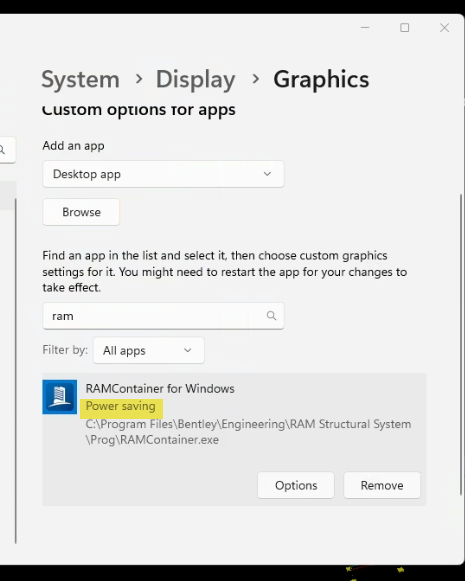
Task: Open the Desktop app type dropdown
Action: (x=163, y=174)
